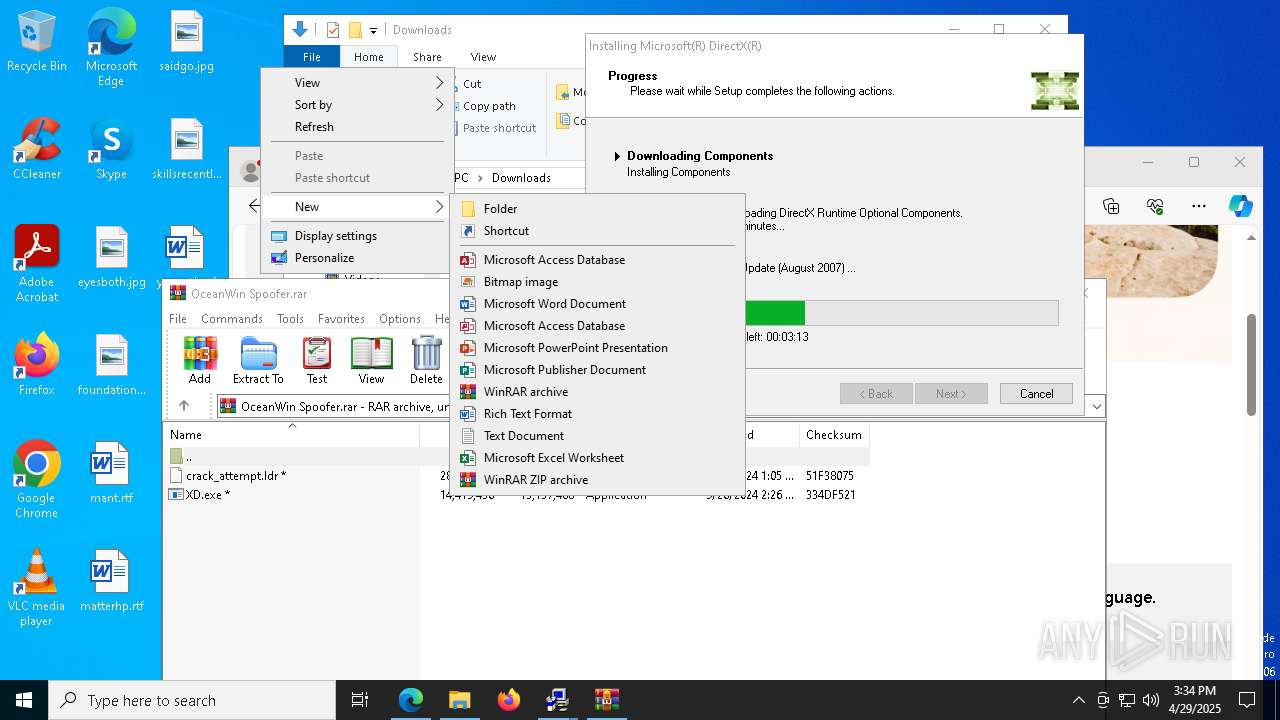Click Copy path in Explorer ribbon
Screen dimensions: 1280x720
pos(489,106)
